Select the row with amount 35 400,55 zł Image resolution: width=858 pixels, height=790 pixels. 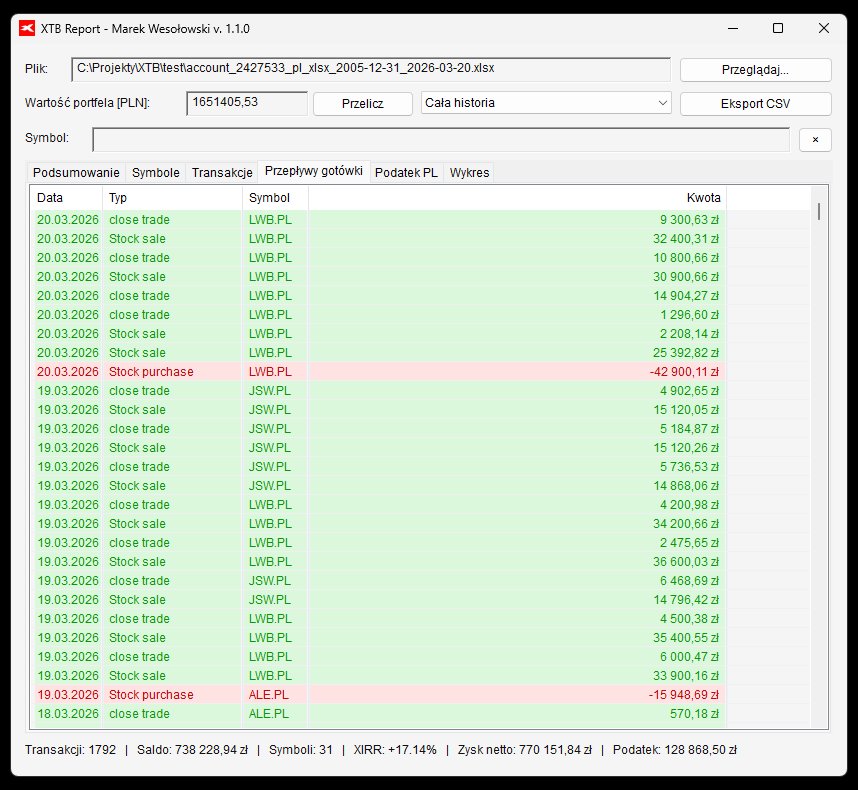[378, 638]
